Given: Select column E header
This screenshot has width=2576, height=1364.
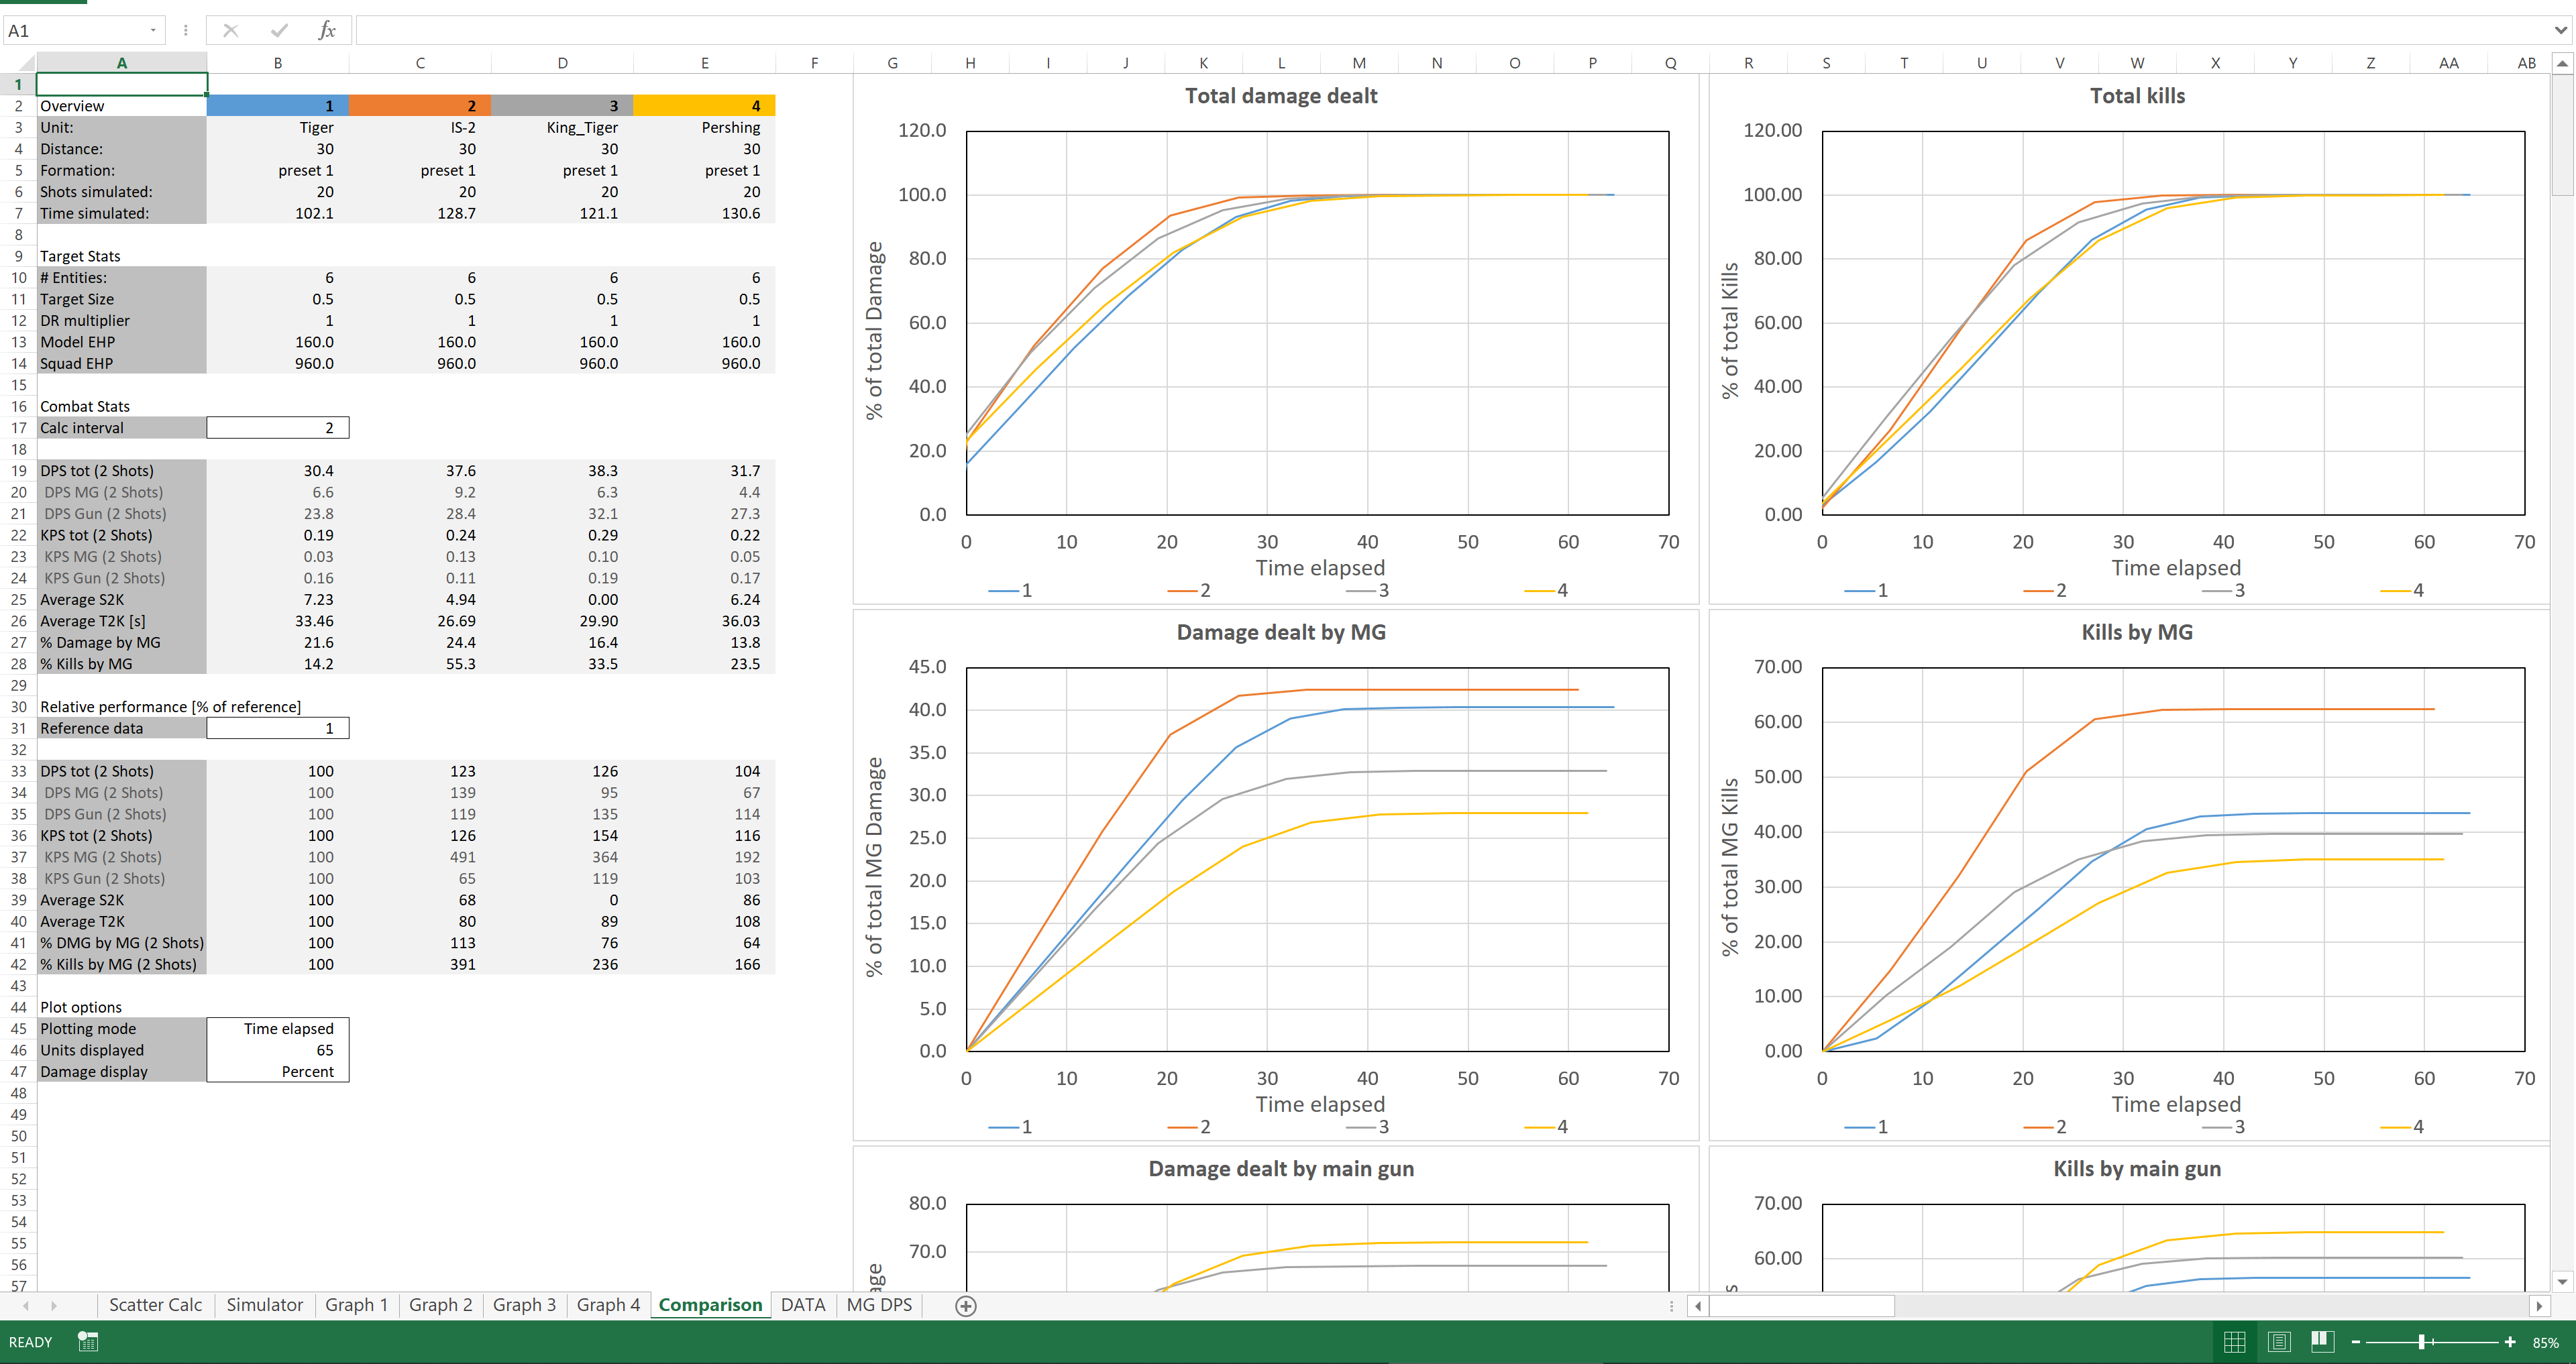Looking at the screenshot, I should 705,63.
